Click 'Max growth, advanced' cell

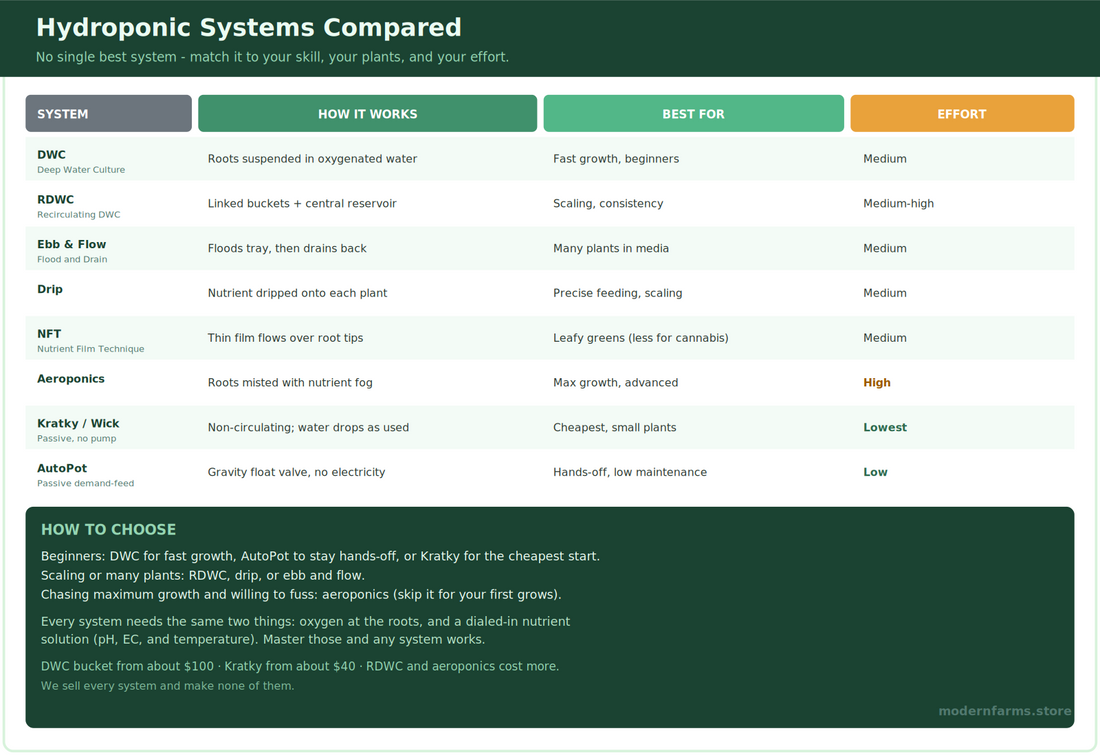point(615,383)
